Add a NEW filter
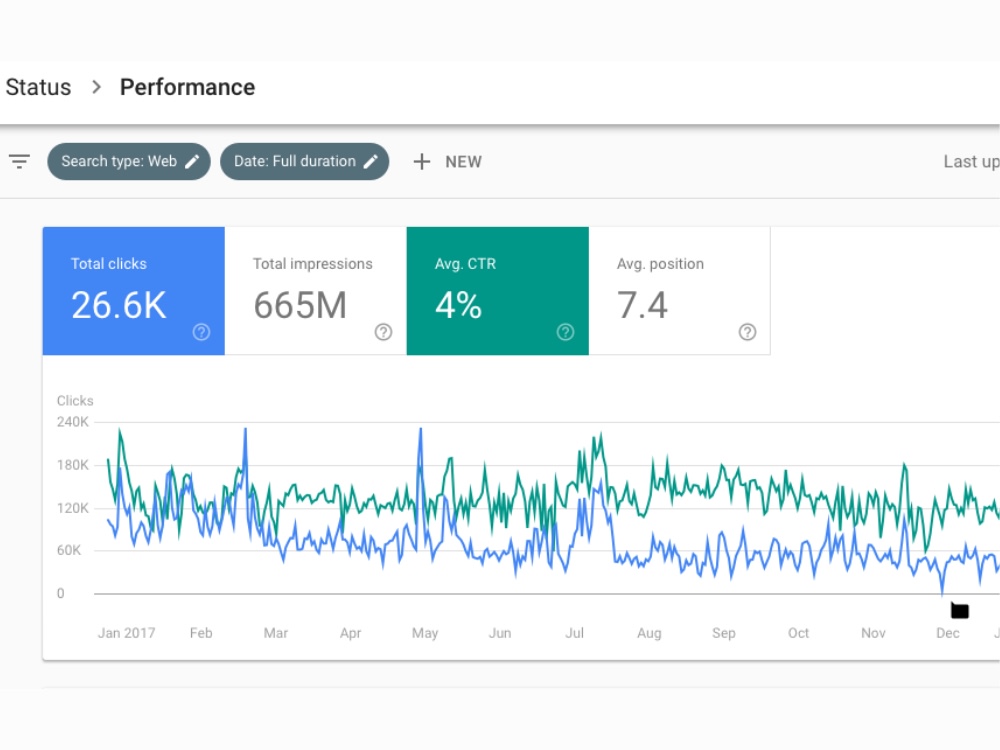The image size is (1000, 750). [x=447, y=161]
